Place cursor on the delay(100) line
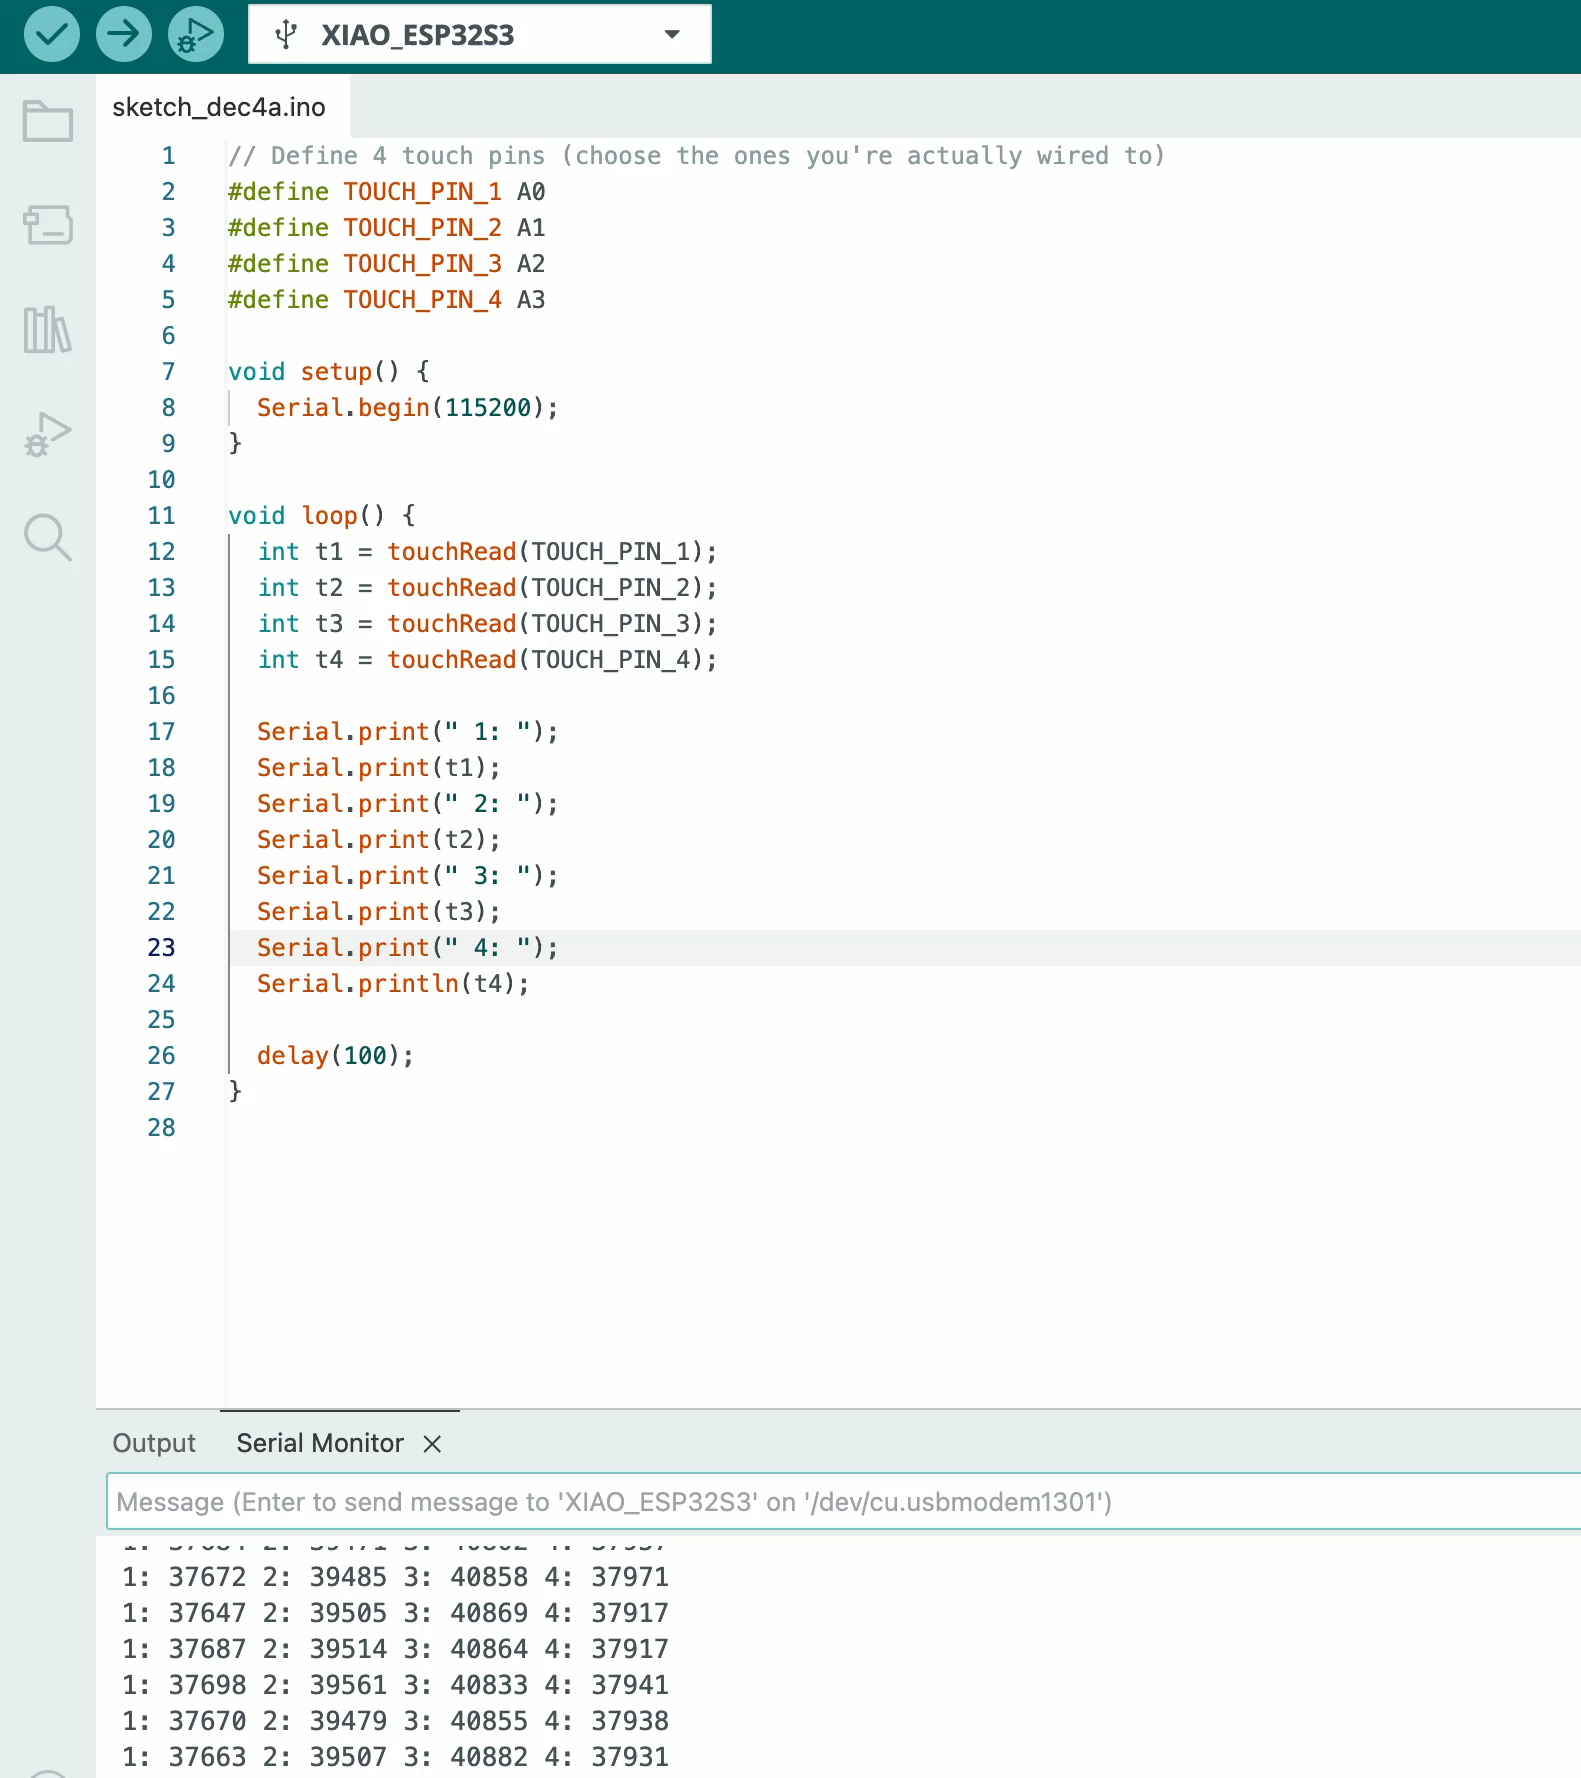This screenshot has height=1778, width=1581. click(x=335, y=1056)
